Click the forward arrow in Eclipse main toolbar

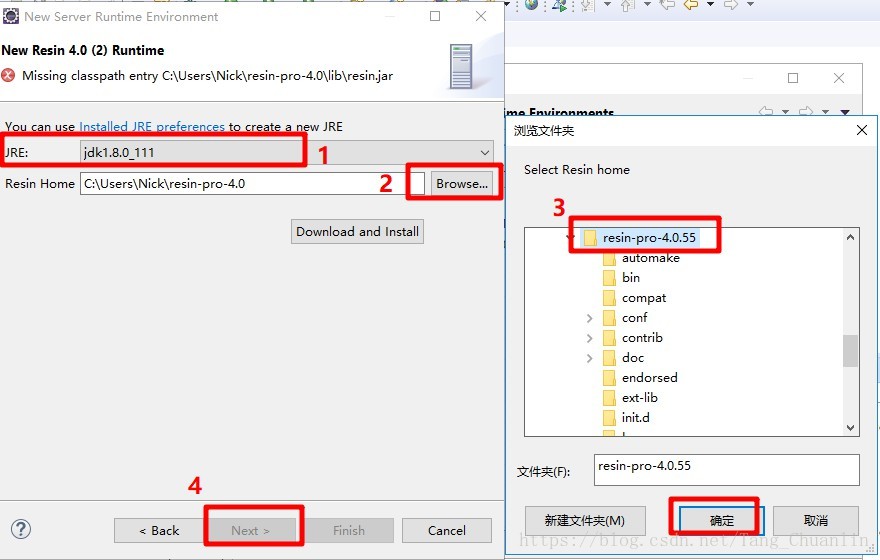pos(731,5)
